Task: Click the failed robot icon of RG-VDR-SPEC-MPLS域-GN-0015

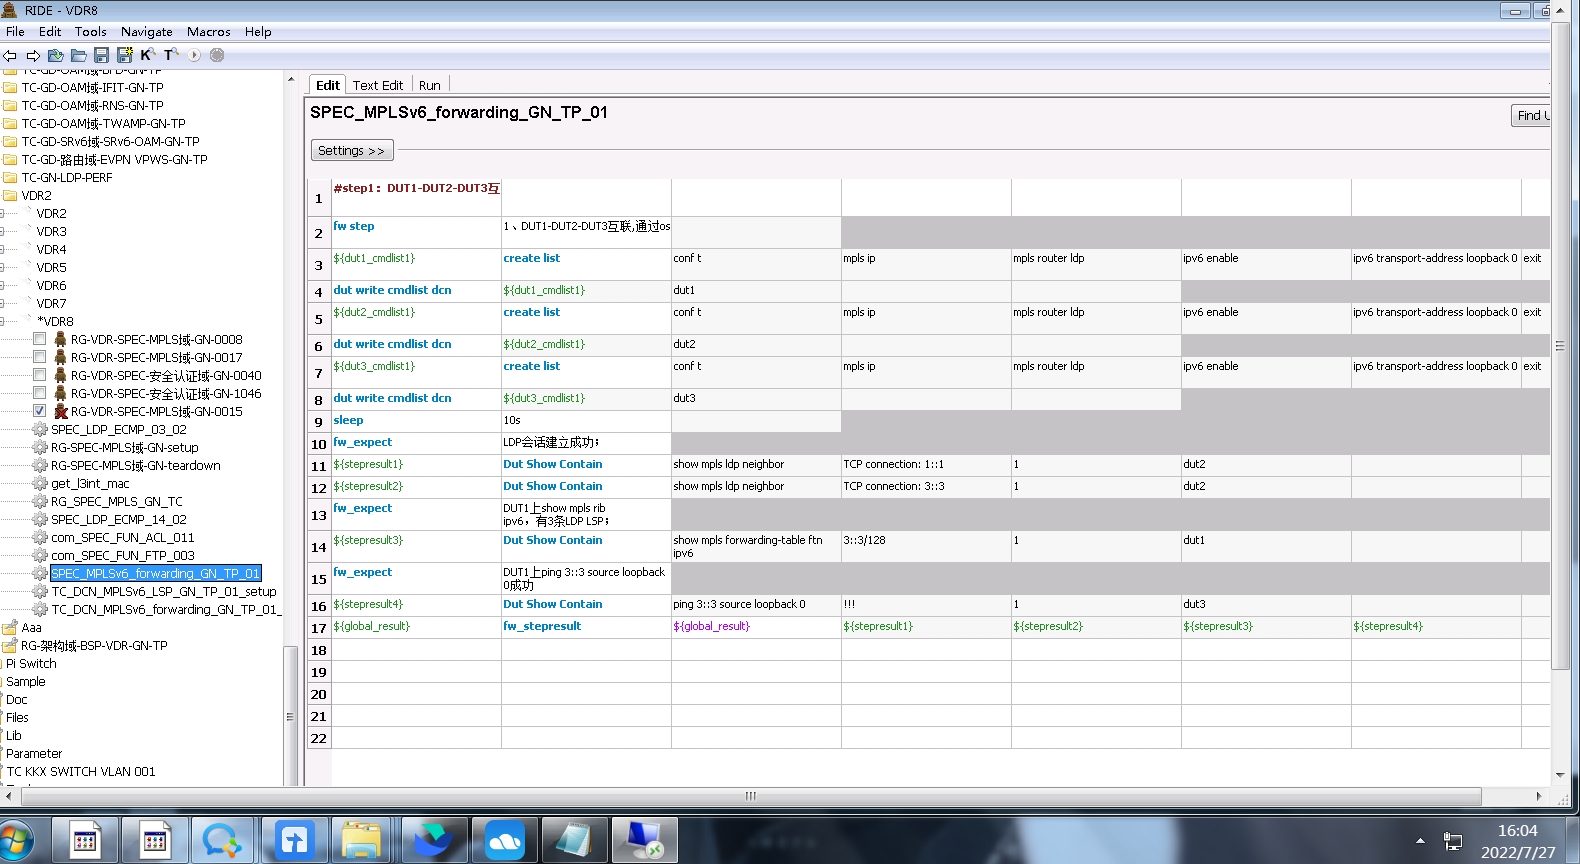Action: click(x=60, y=411)
